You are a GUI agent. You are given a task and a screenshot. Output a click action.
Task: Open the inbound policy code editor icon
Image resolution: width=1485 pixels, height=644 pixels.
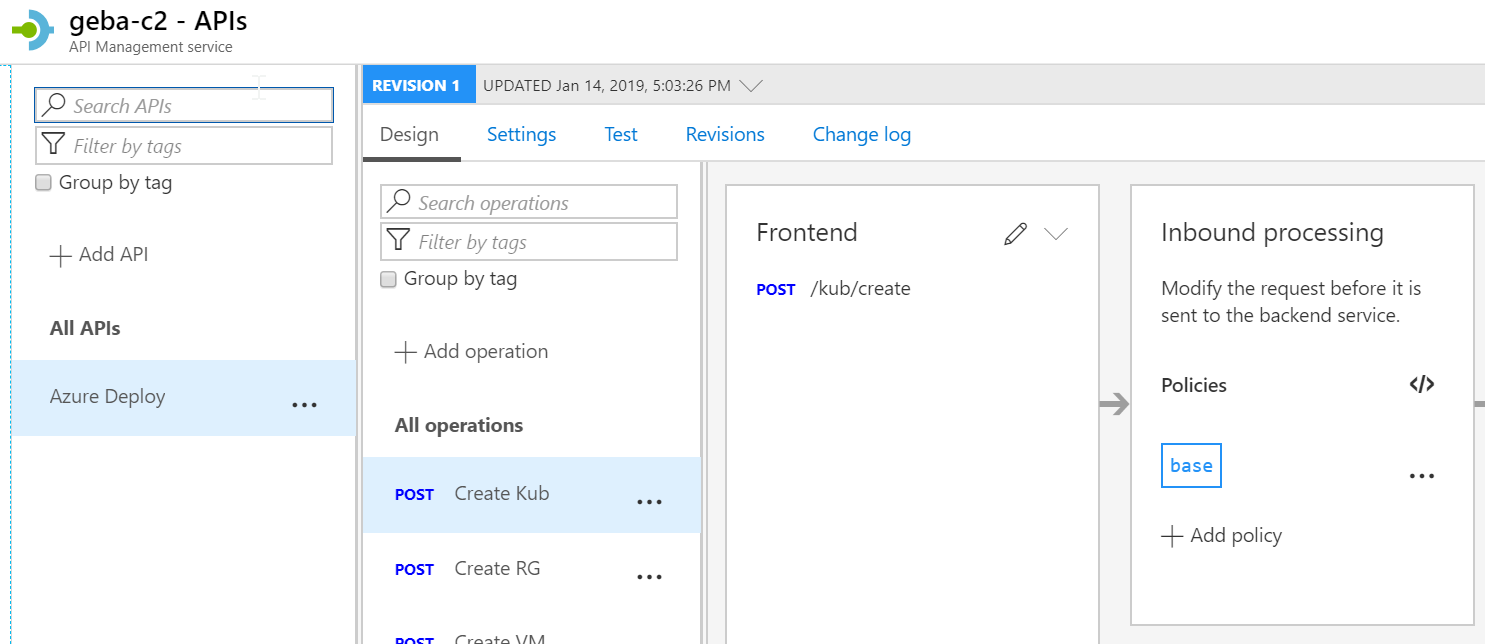click(1422, 384)
